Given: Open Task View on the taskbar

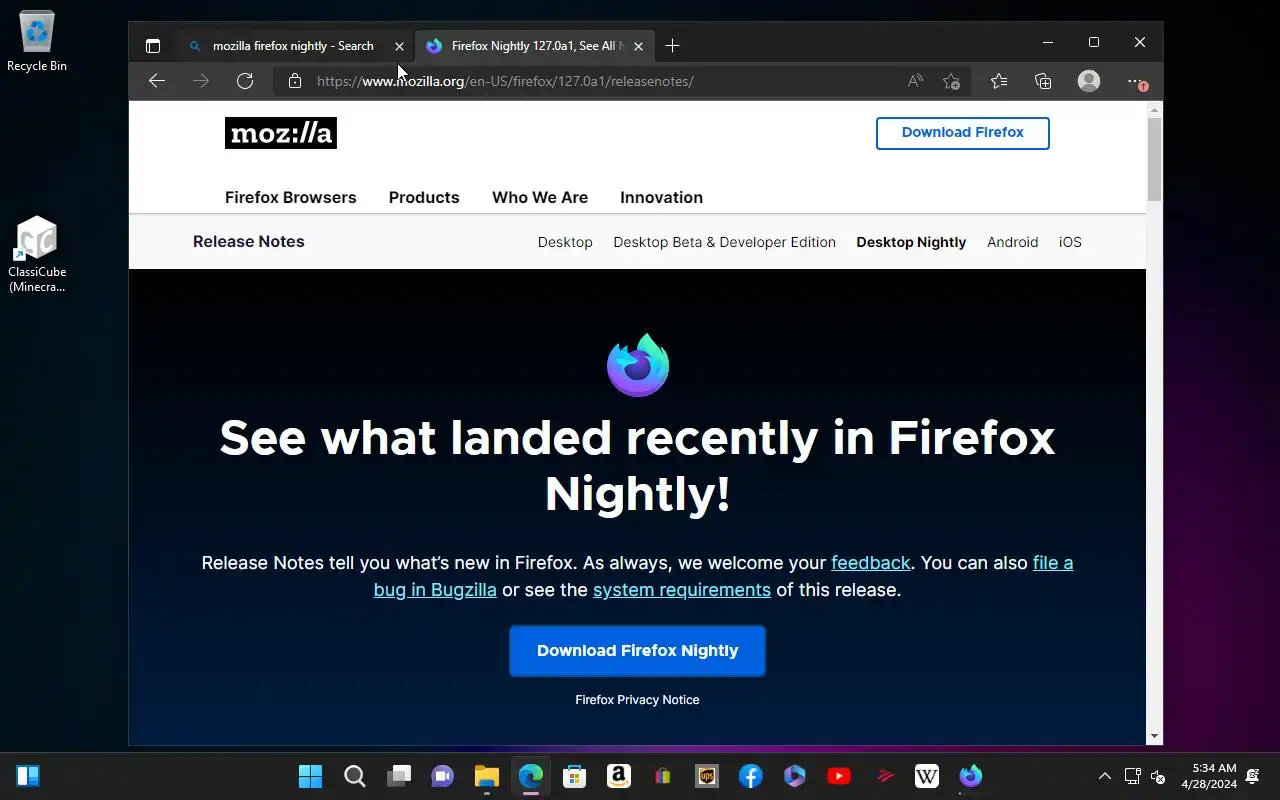Looking at the screenshot, I should tap(399, 776).
